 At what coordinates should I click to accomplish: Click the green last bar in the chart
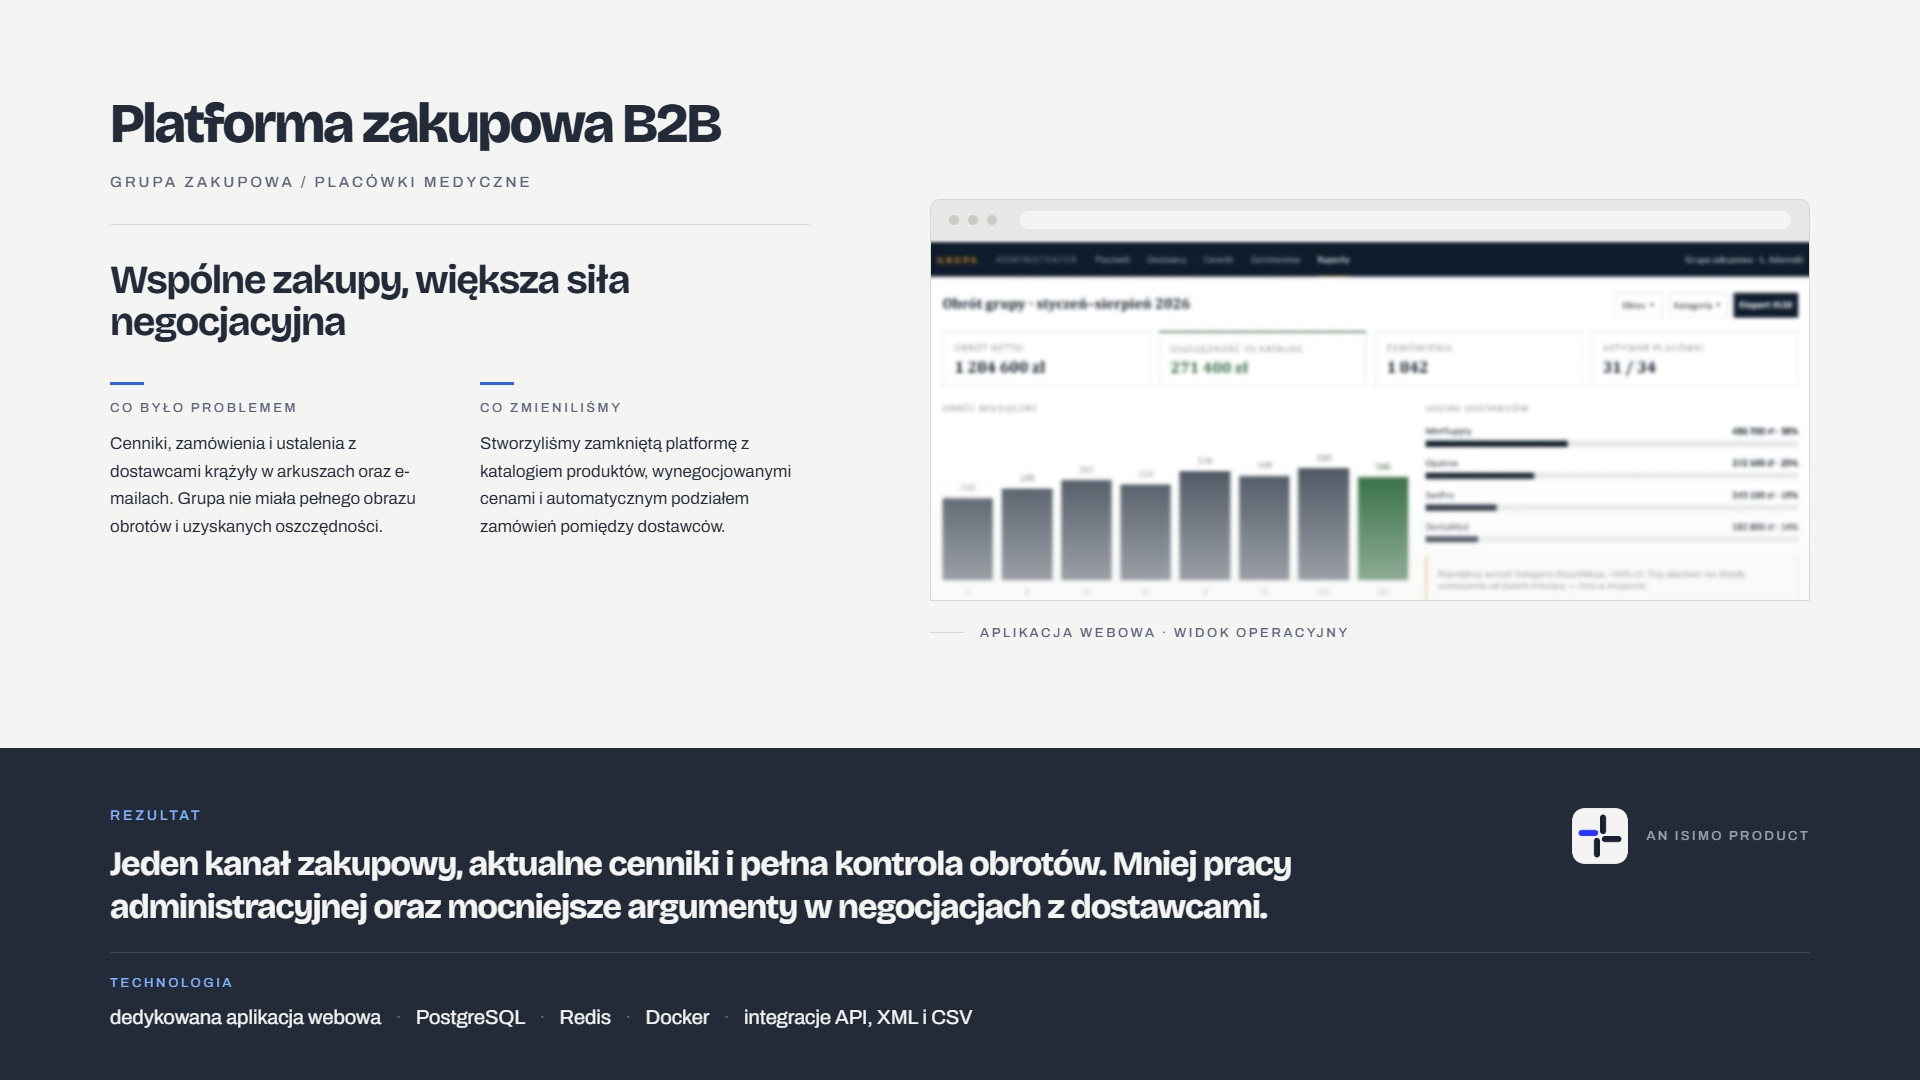[x=1383, y=528]
